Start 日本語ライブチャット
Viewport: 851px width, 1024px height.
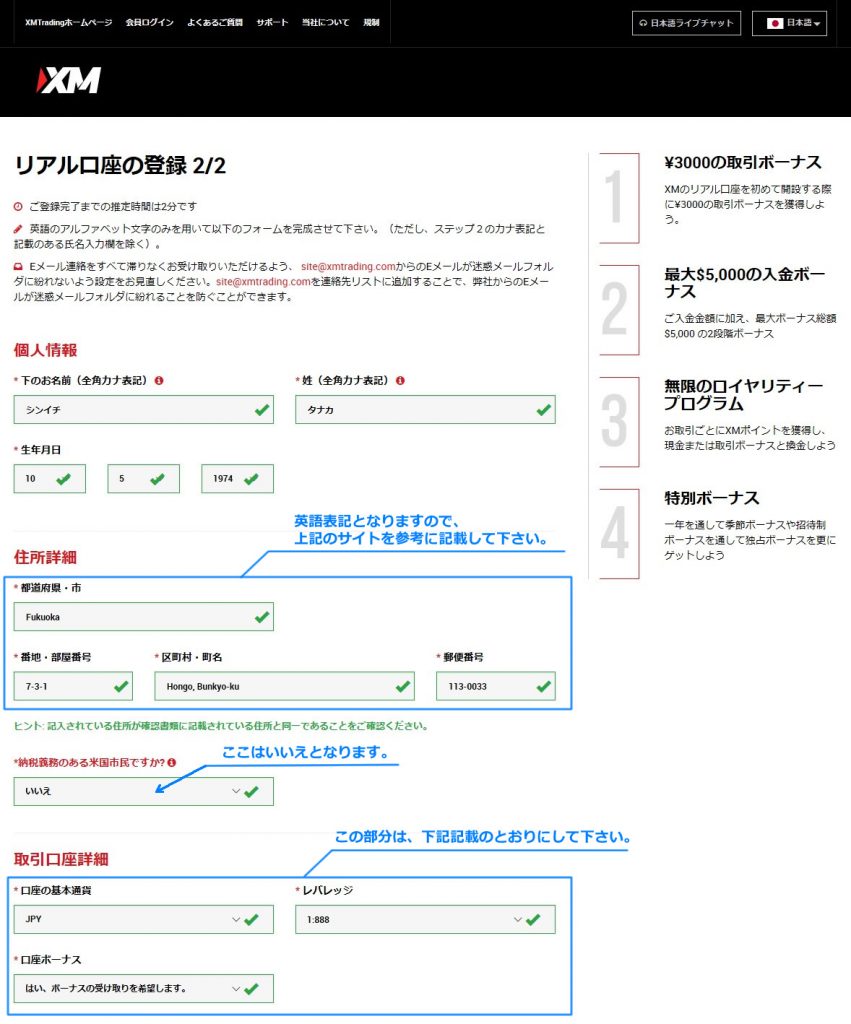pyautogui.click(x=686, y=23)
